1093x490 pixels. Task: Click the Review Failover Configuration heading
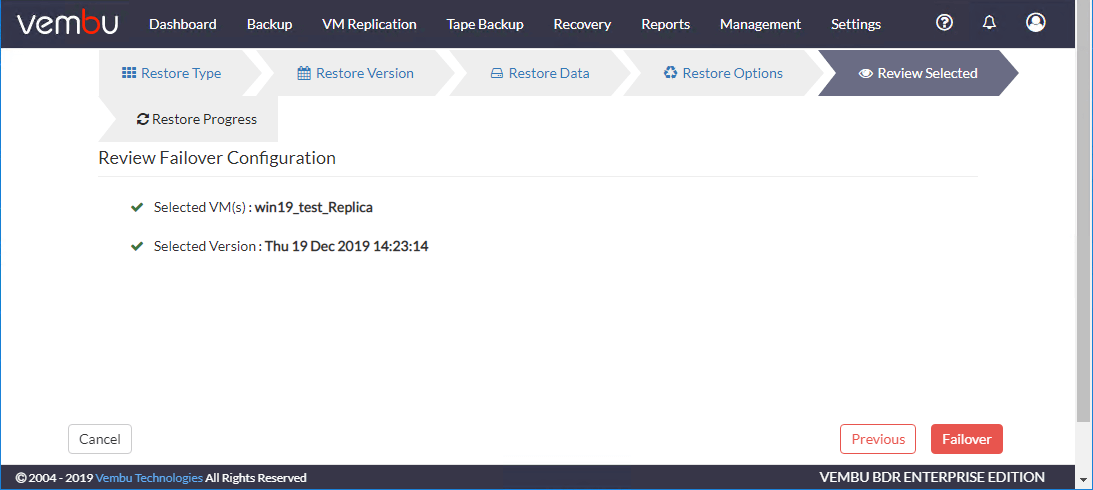(x=217, y=158)
